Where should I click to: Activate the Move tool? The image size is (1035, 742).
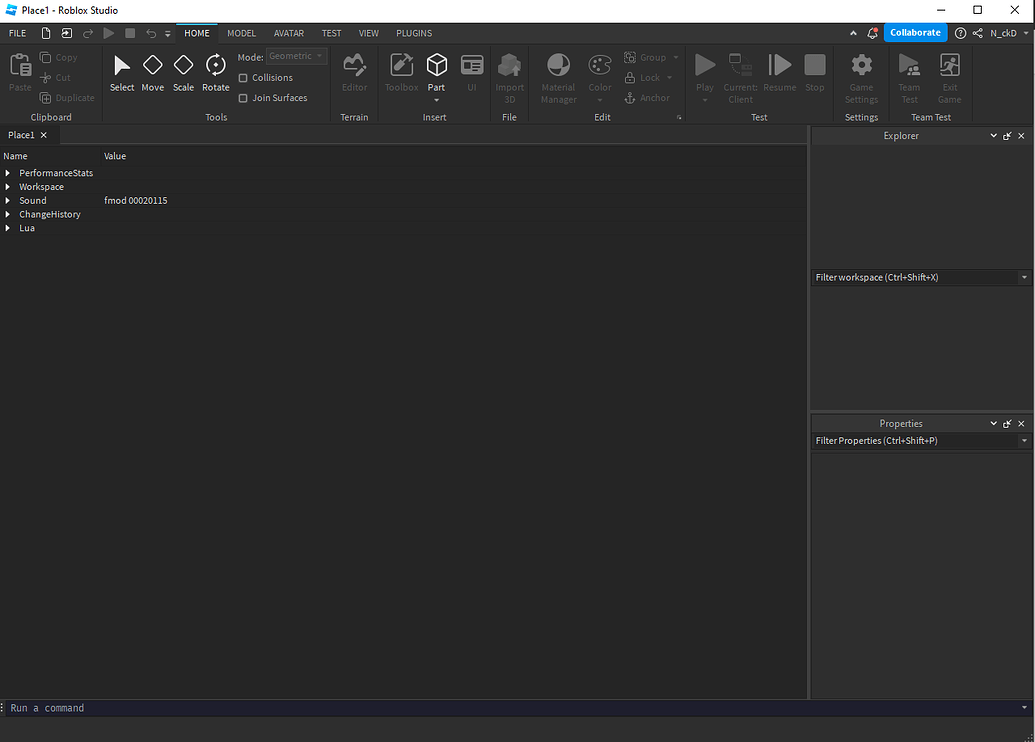coord(152,73)
